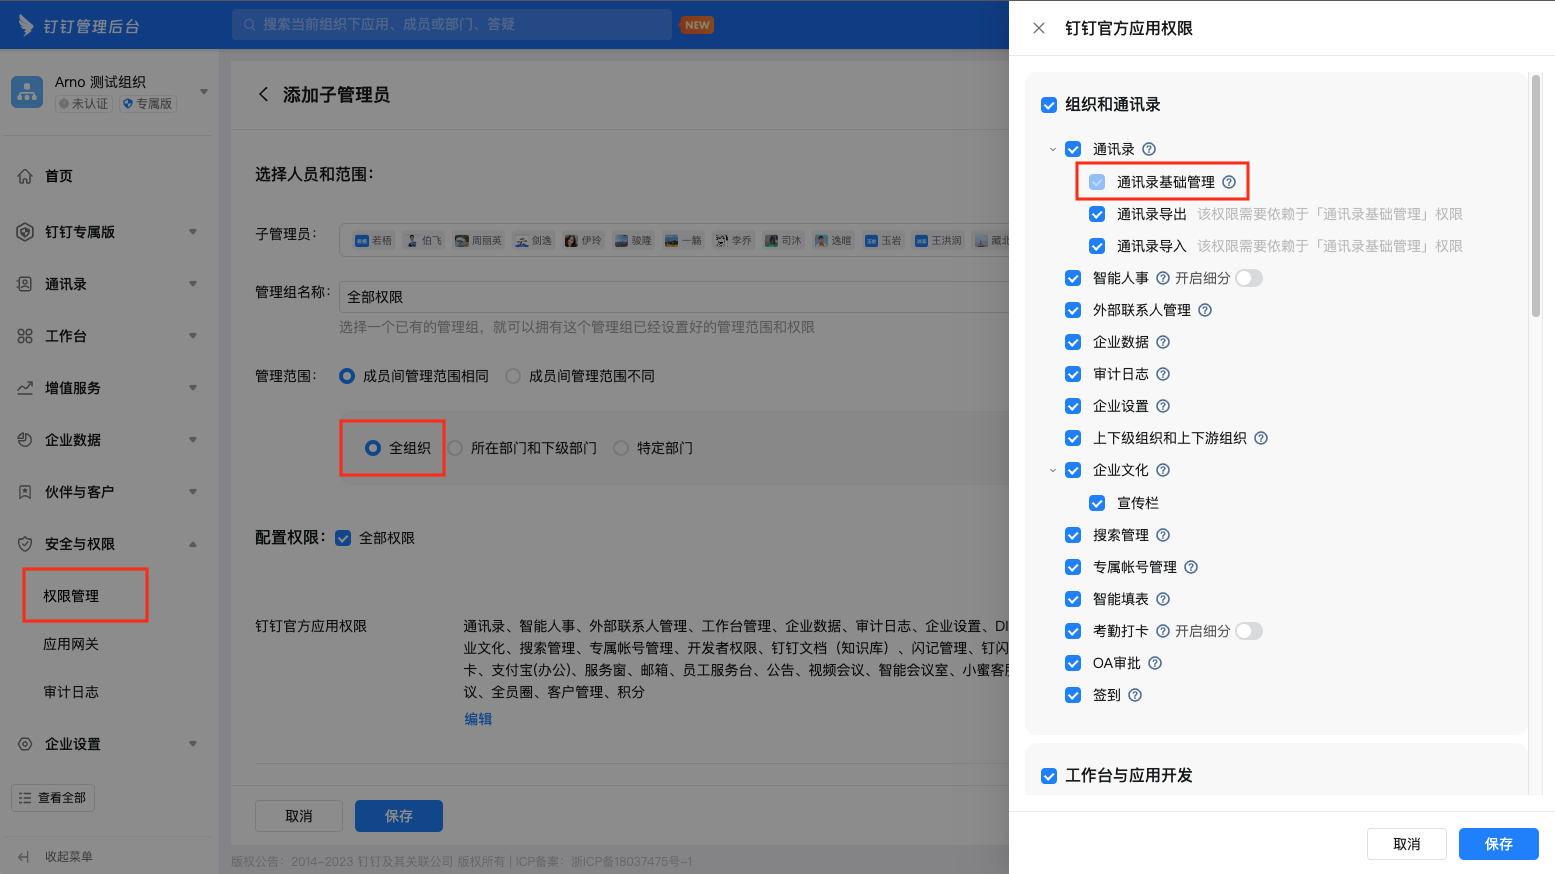Click the workbench grid icon next to 工作台
1555x874 pixels.
pos(25,336)
